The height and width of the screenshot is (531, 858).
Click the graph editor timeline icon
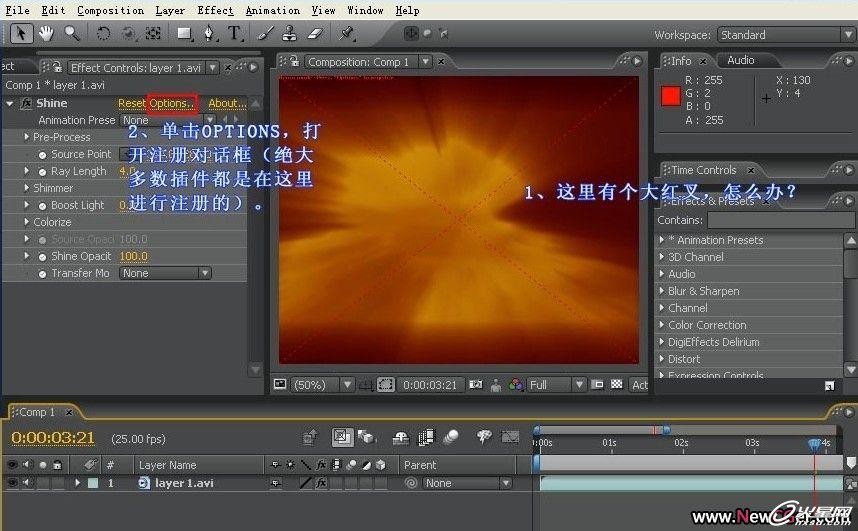[510, 437]
